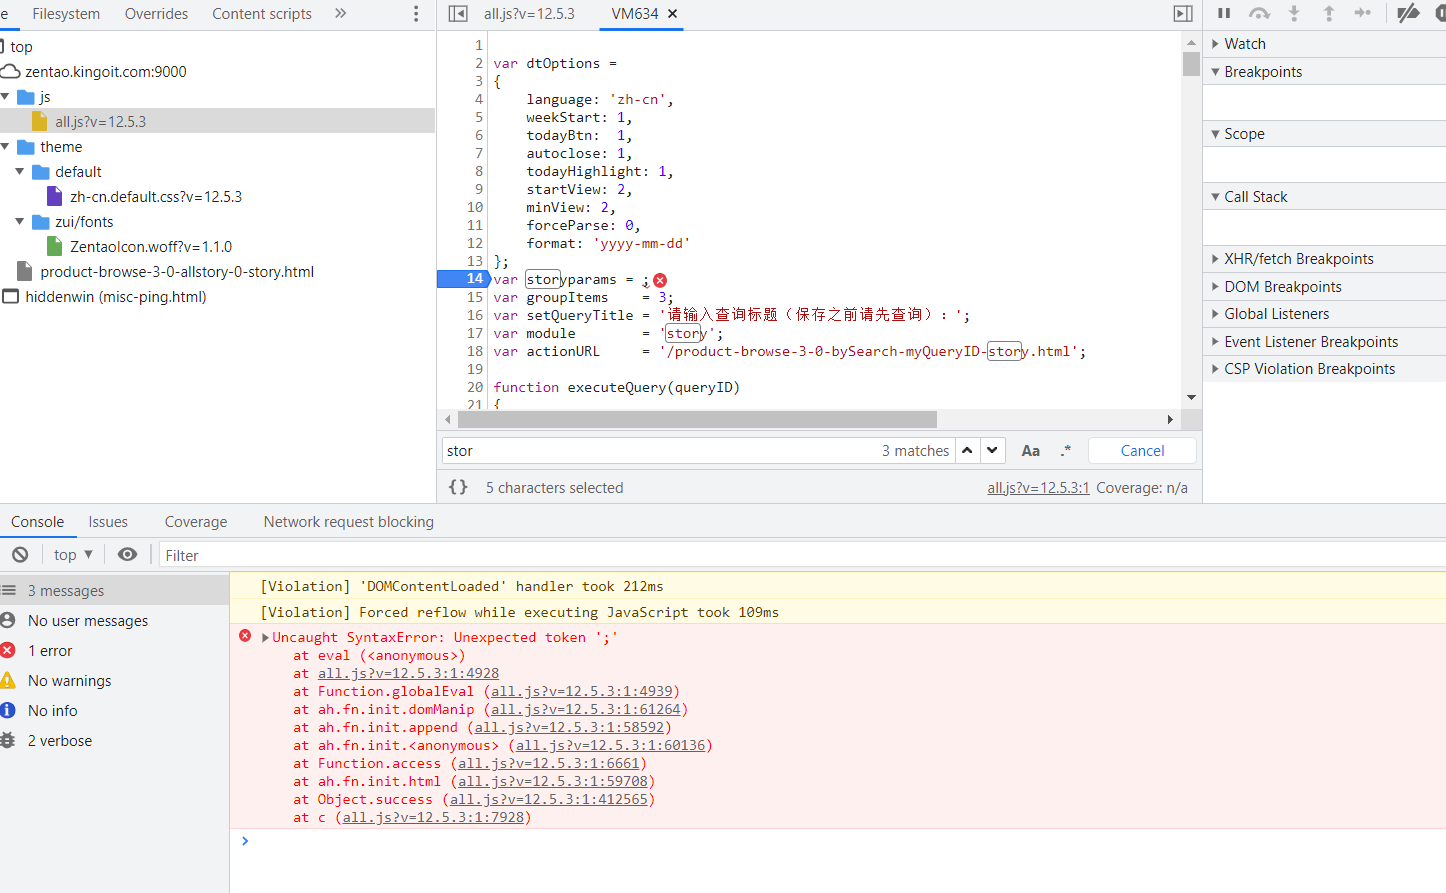Expand XHR/fetch Breakpoints section

1298,259
